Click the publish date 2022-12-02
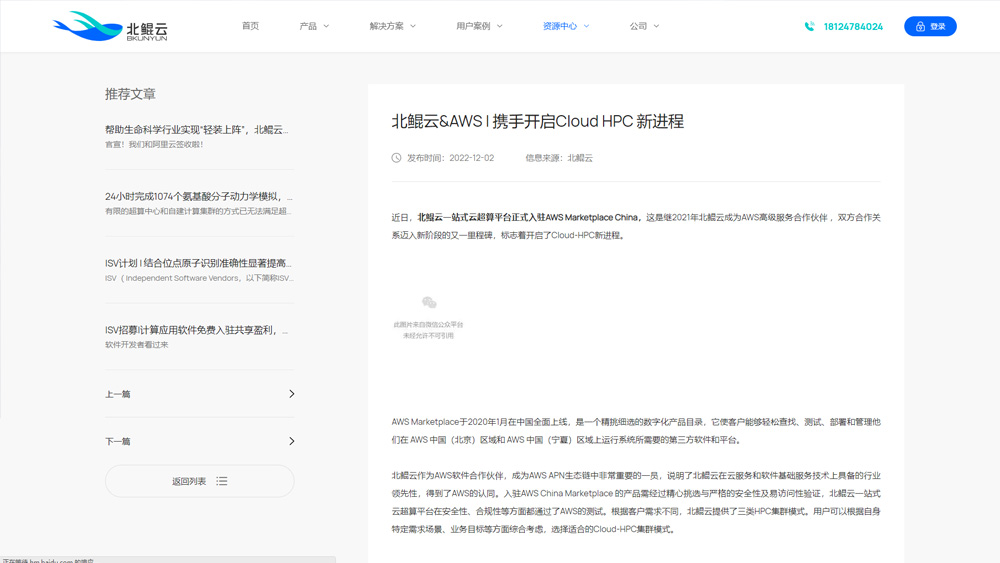 pyautogui.click(x=471, y=157)
